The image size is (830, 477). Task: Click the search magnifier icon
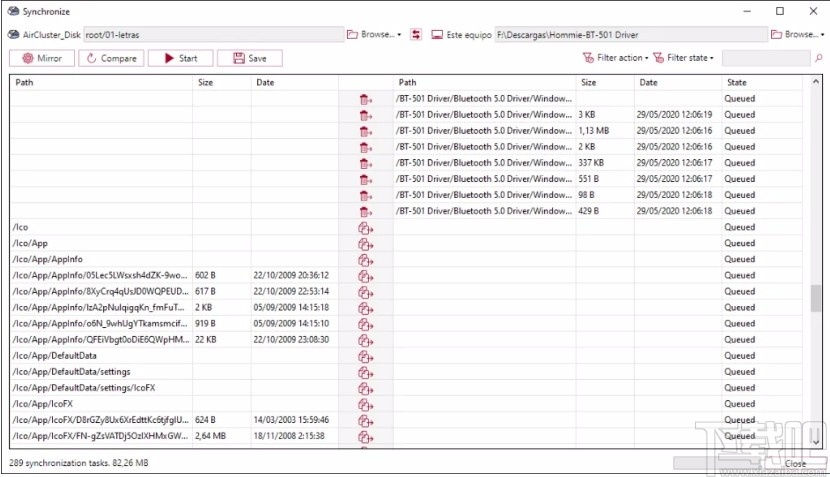819,58
